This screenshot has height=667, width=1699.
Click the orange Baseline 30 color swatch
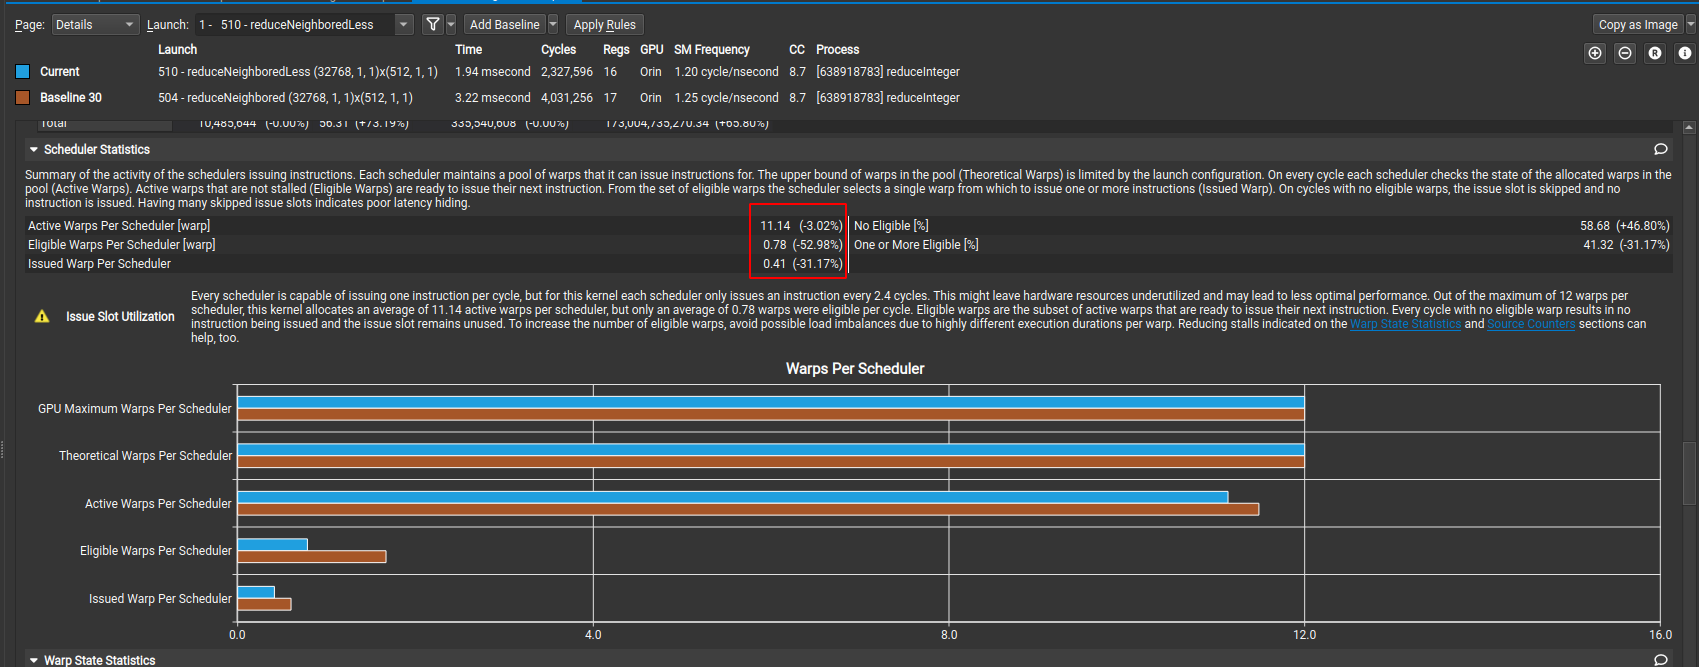coord(22,97)
